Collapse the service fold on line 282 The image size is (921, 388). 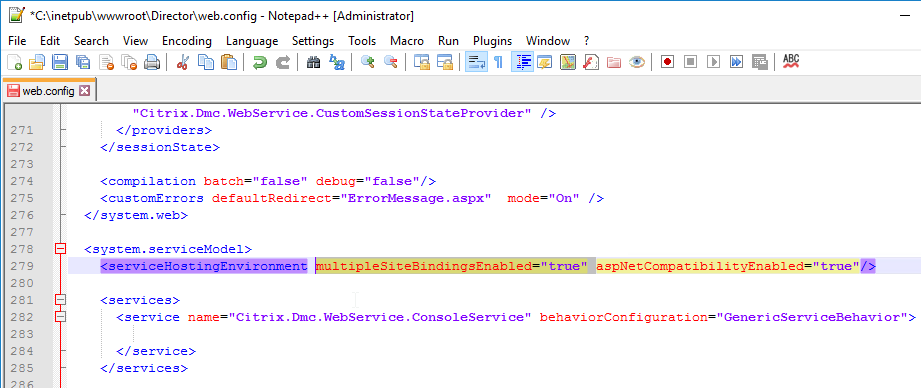(60, 317)
